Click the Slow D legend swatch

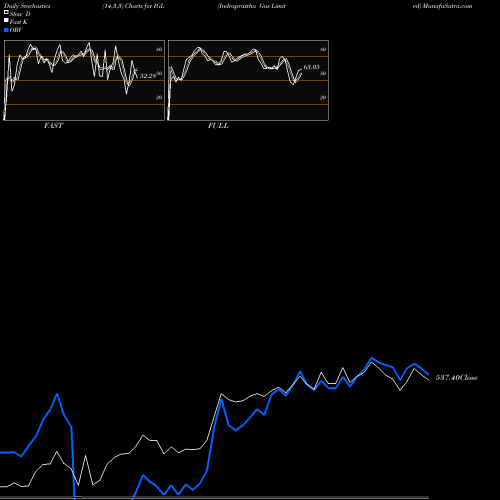tap(6, 13)
